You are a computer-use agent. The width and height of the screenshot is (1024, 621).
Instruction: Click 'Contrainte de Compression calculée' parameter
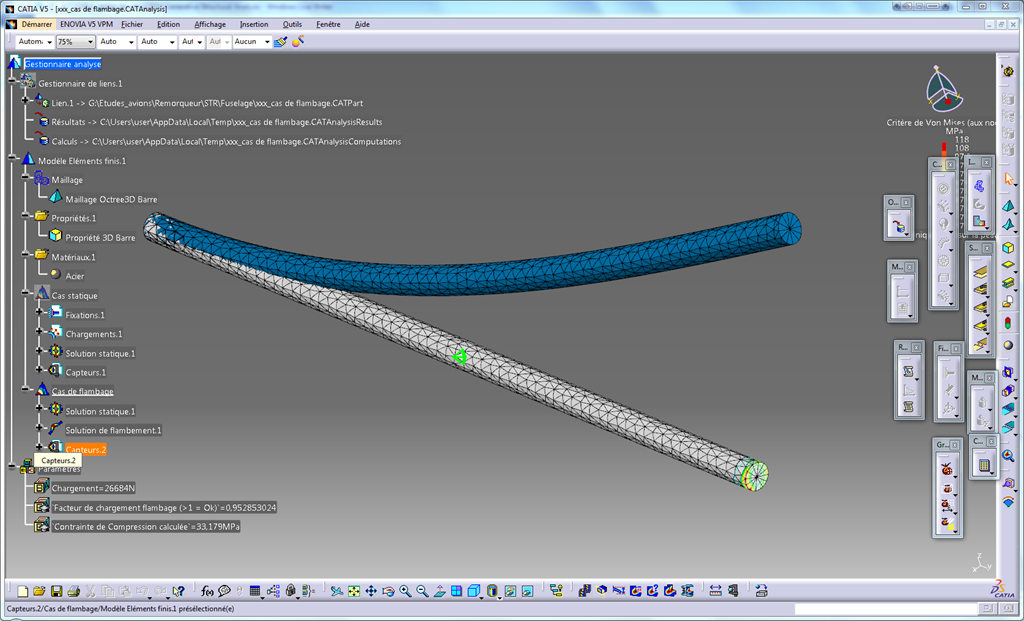pos(146,526)
